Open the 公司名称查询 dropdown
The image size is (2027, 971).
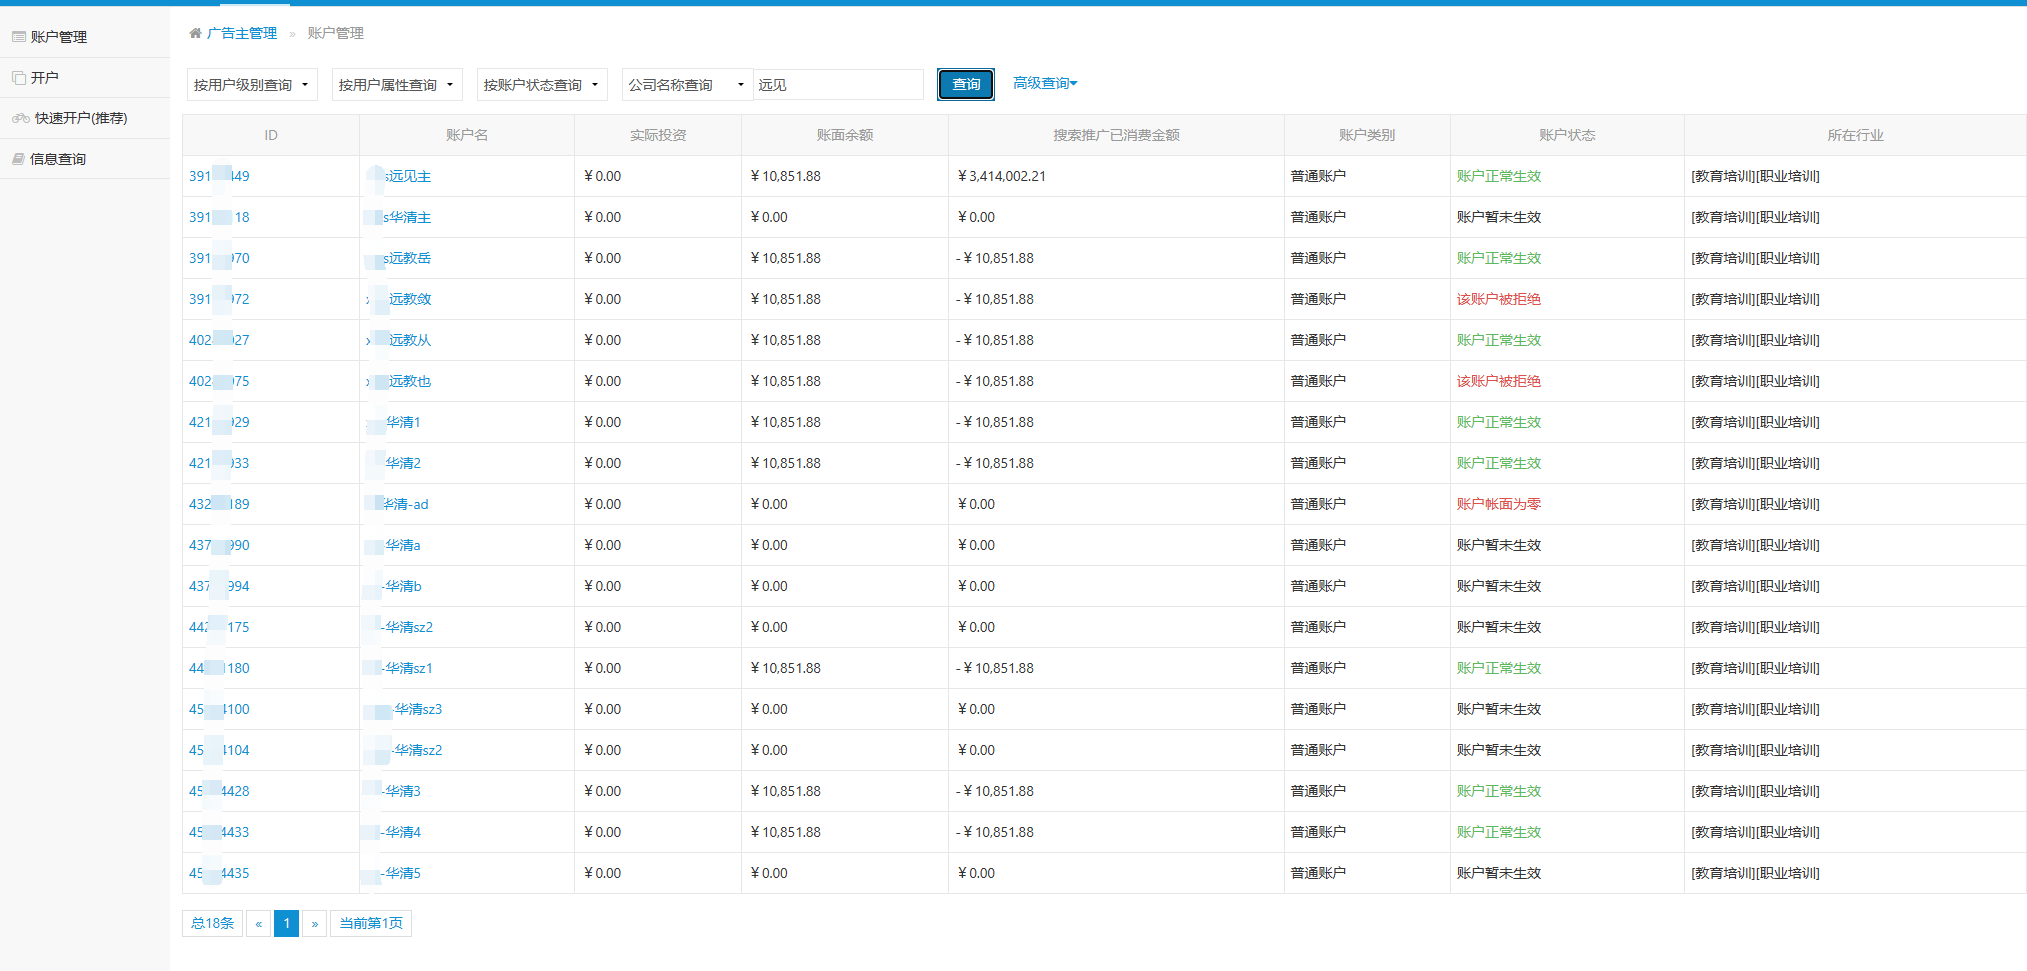click(x=686, y=85)
